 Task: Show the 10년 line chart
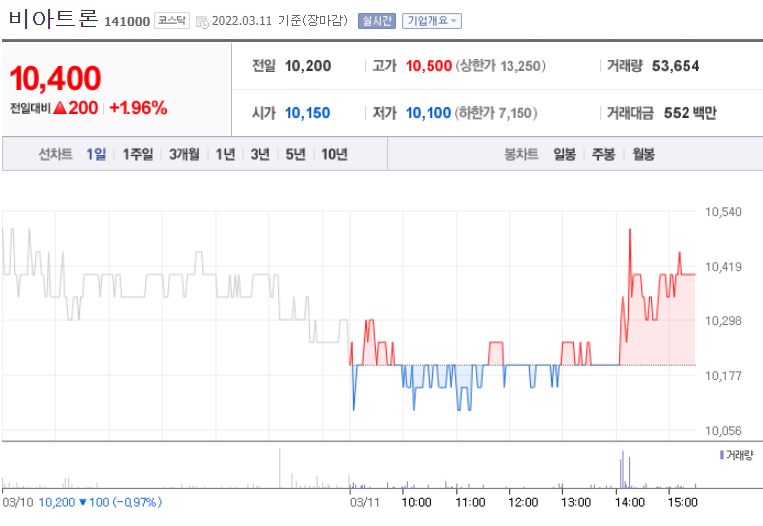(x=334, y=154)
